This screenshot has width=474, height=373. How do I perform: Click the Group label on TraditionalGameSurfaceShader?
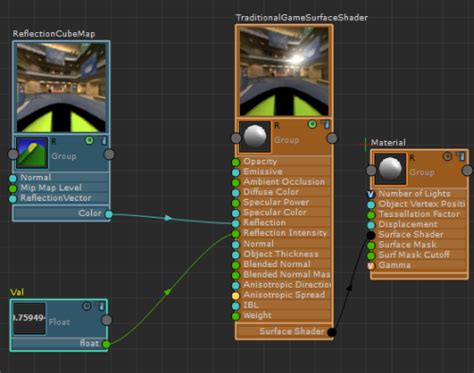pyautogui.click(x=286, y=140)
